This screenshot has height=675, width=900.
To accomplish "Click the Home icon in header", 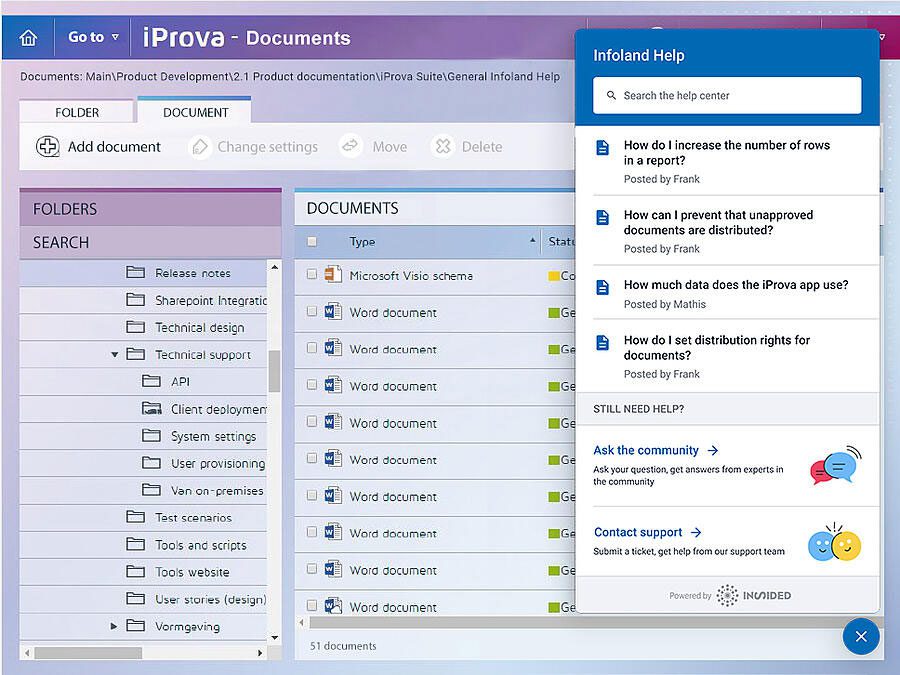I will (28, 38).
